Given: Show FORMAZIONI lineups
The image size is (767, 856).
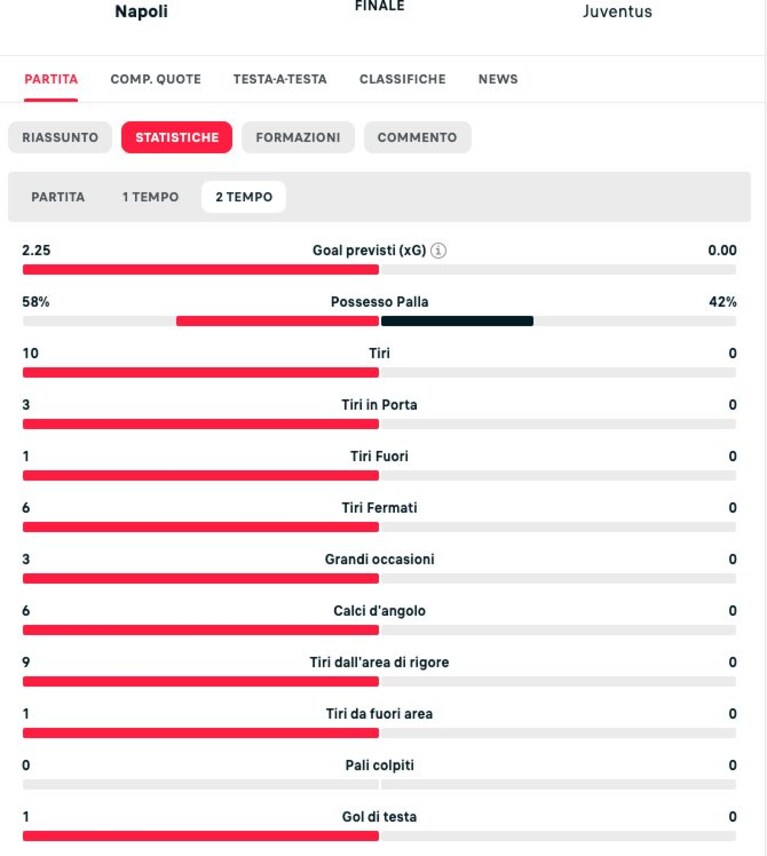Looking at the screenshot, I should coord(298,137).
